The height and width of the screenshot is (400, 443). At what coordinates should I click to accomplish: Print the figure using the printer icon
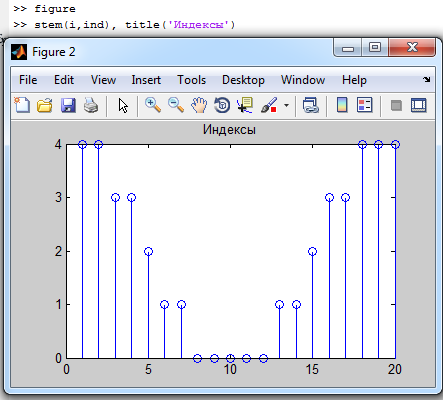click(x=91, y=105)
